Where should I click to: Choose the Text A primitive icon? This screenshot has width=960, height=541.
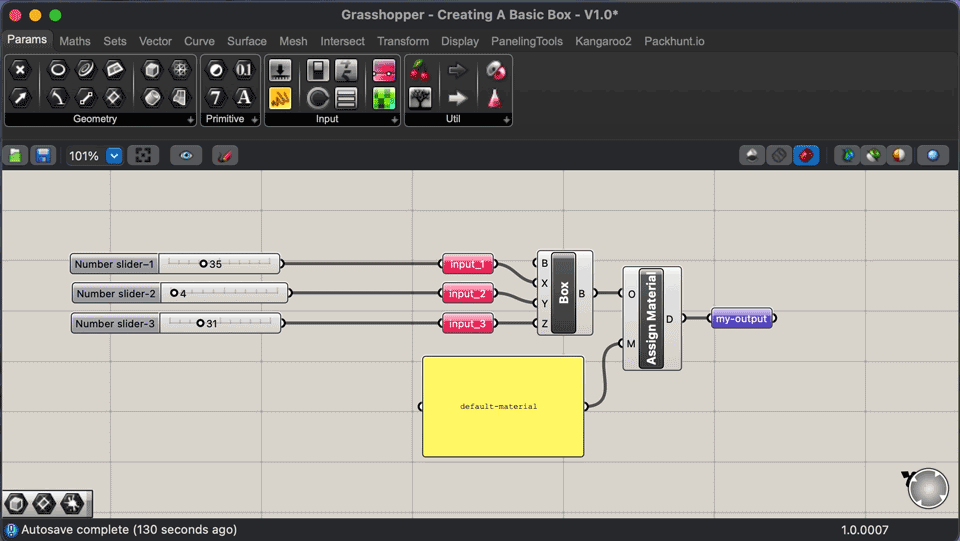[x=244, y=97]
